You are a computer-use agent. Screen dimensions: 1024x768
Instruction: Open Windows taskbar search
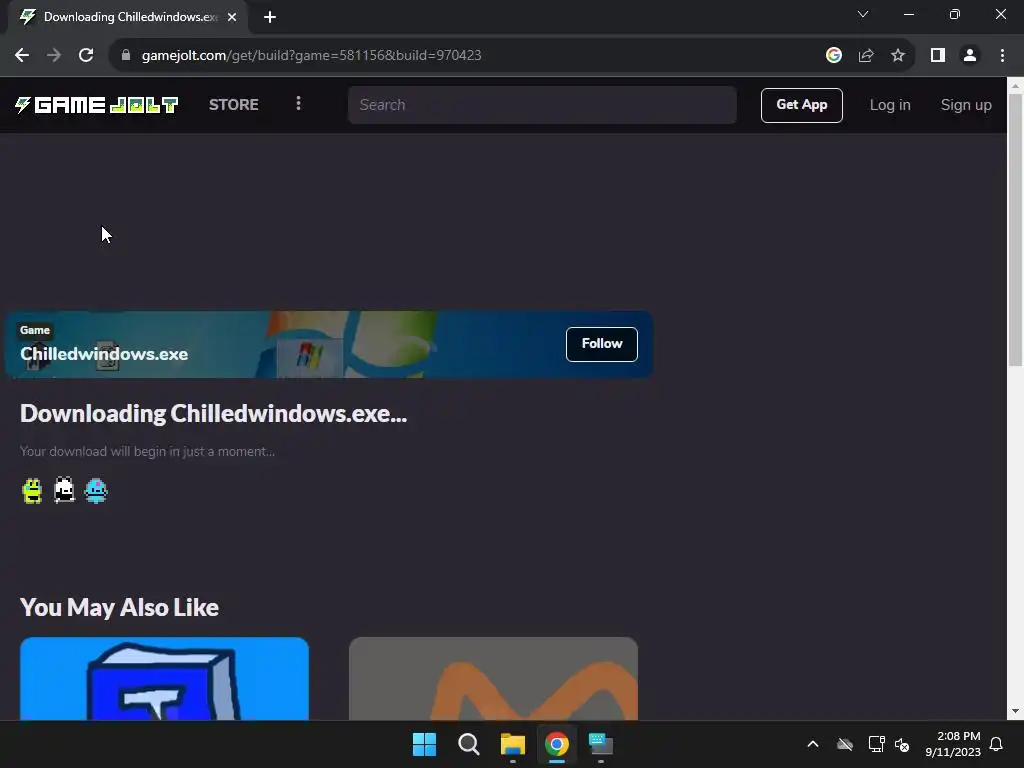[x=469, y=744]
